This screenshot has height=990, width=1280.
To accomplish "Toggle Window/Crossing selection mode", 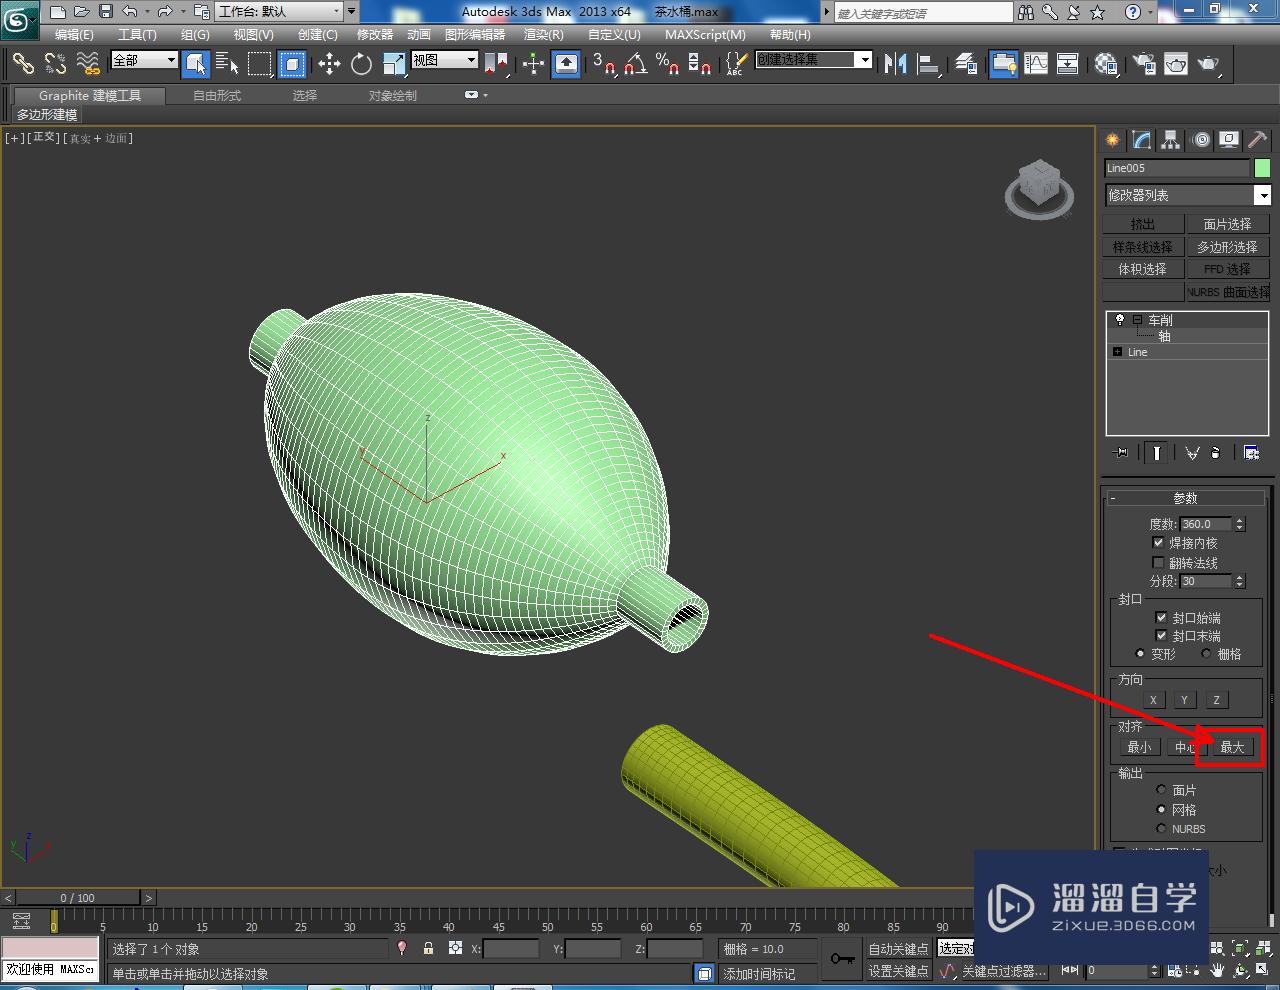I will click(x=291, y=64).
